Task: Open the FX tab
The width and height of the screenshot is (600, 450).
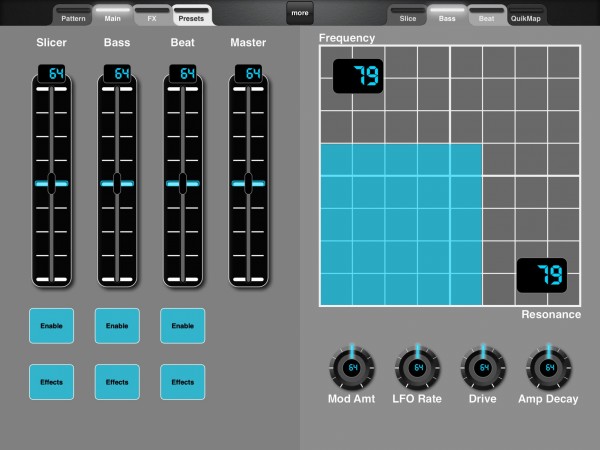Action: [x=152, y=16]
